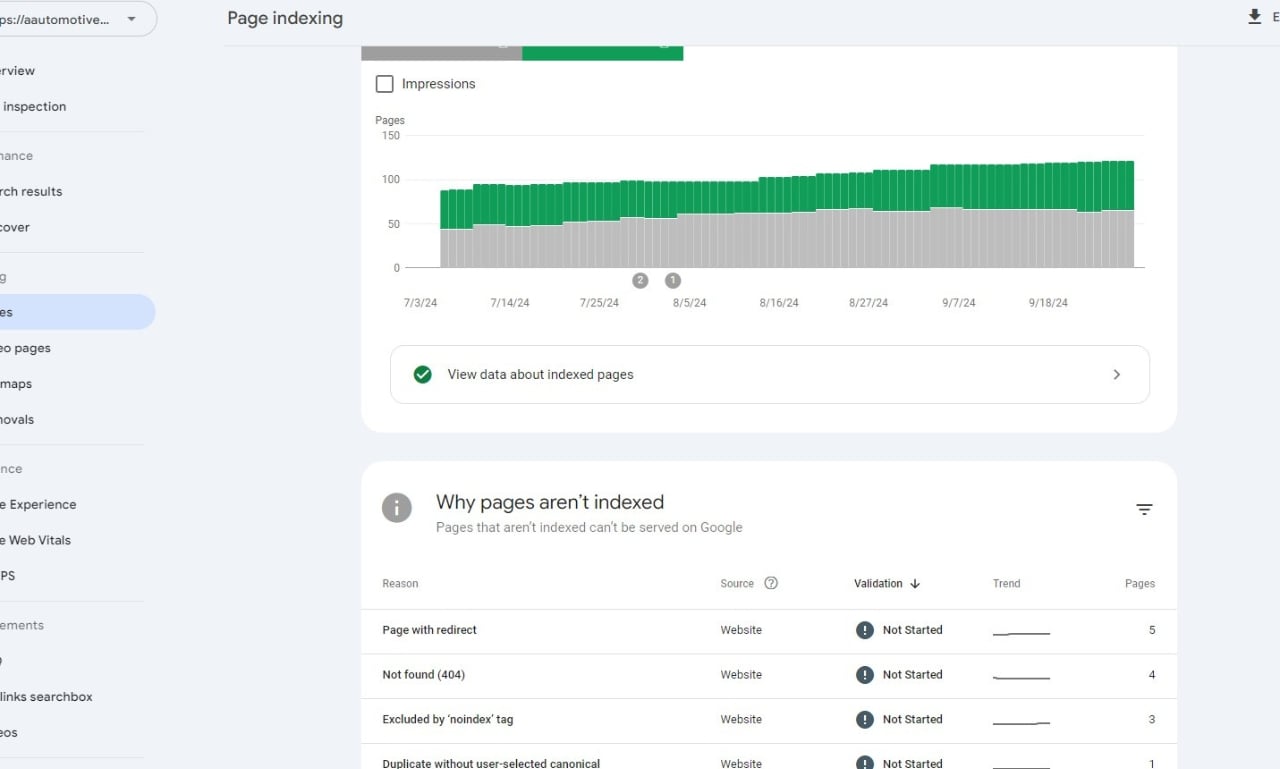Click the checkmark icon inside the green chart chip
The image size is (1280, 769).
(663, 44)
